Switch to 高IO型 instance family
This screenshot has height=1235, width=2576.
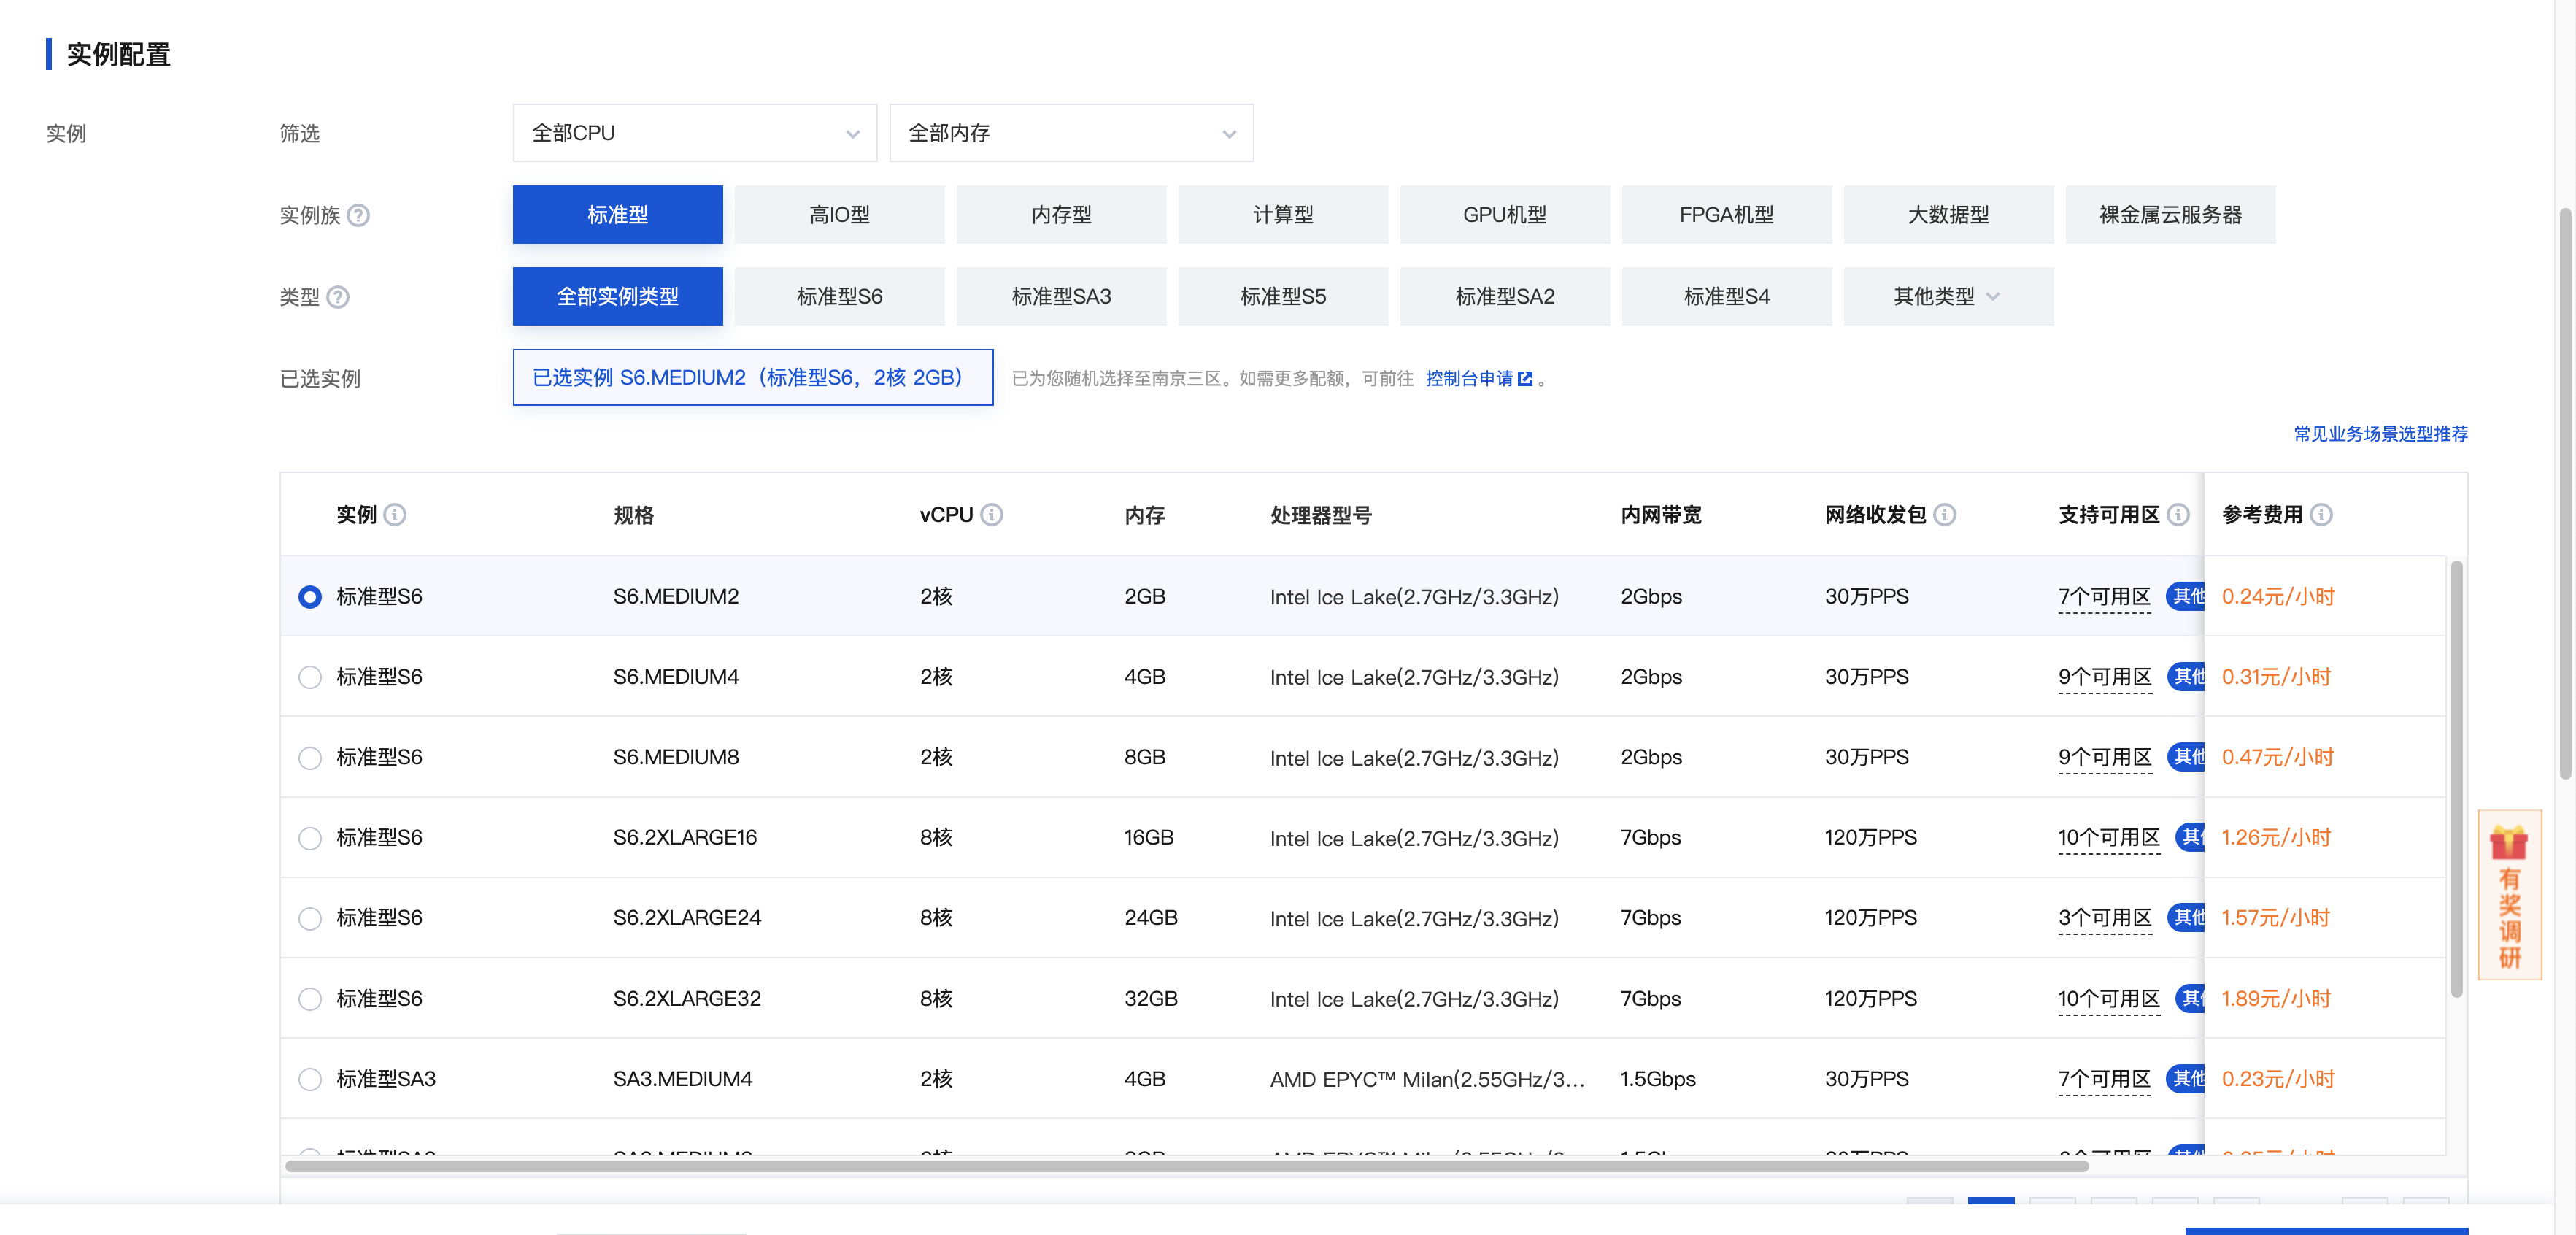[x=839, y=214]
